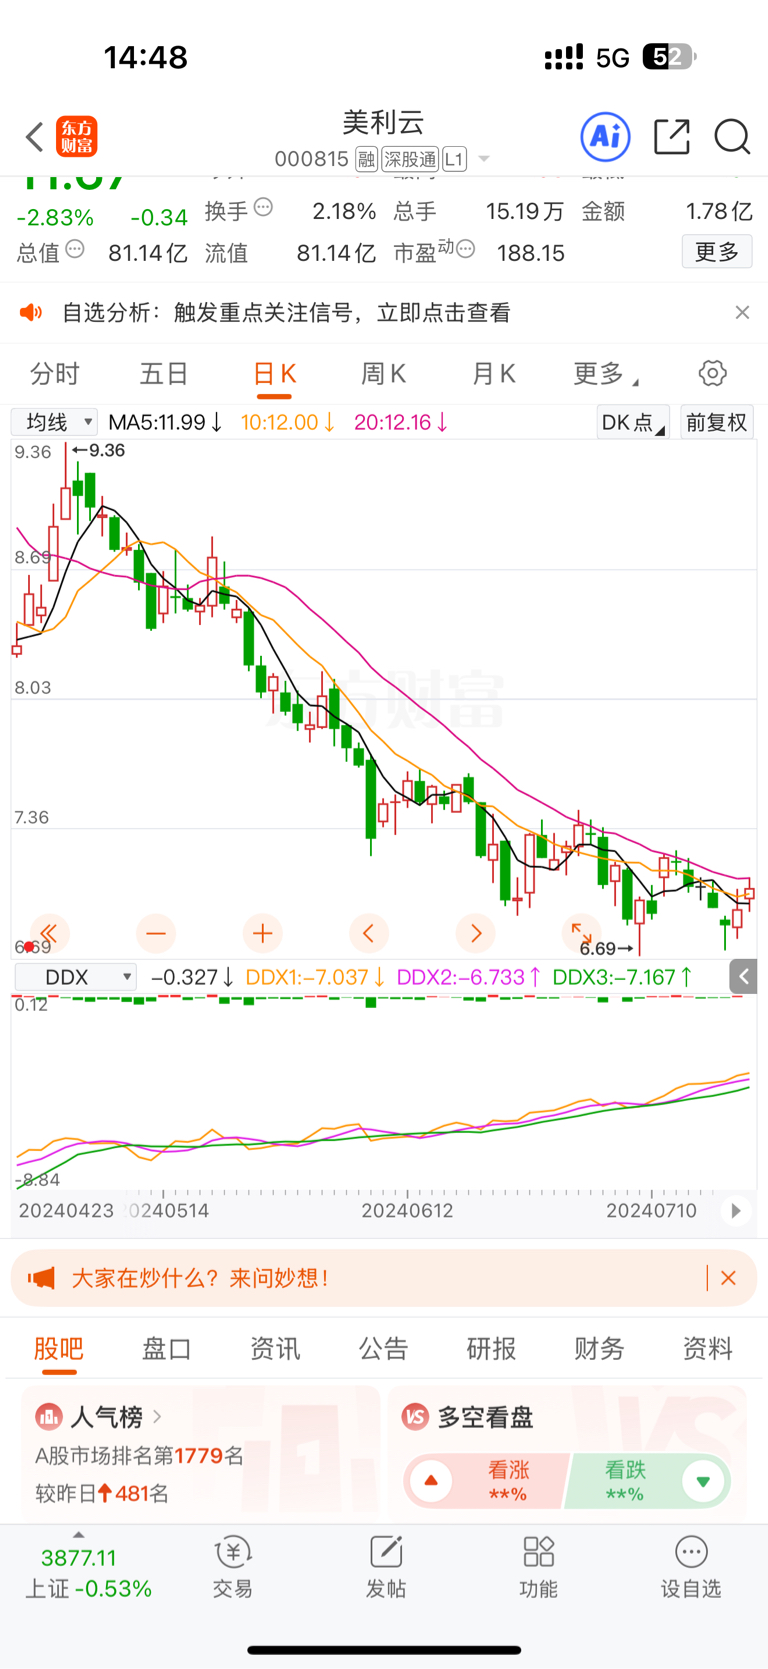Screen dimensions: 768x1669
Task: Switch to the 月K chart tab
Action: pyautogui.click(x=493, y=374)
